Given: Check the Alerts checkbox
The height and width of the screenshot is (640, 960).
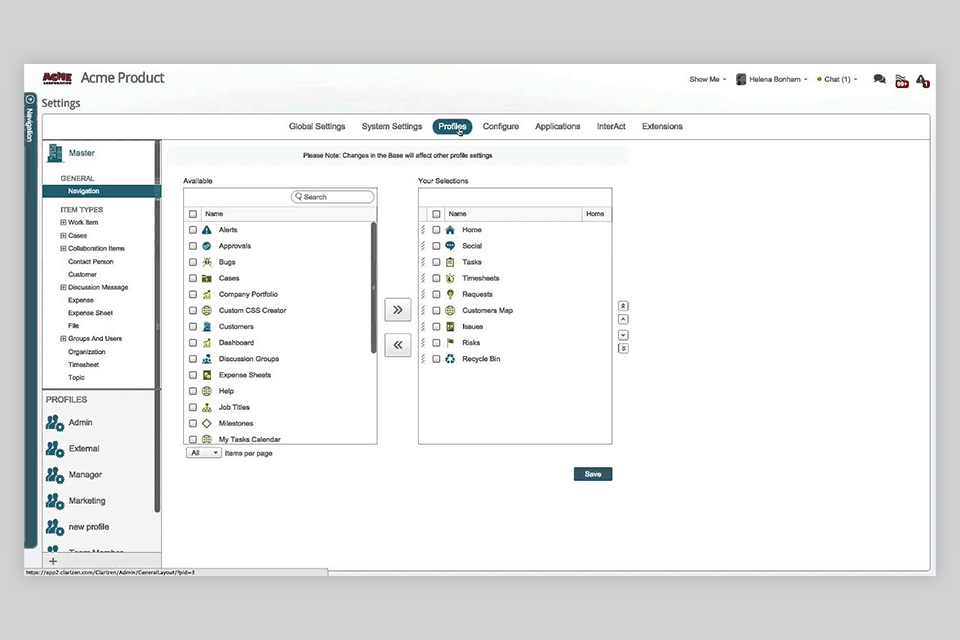Looking at the screenshot, I should click(x=193, y=230).
